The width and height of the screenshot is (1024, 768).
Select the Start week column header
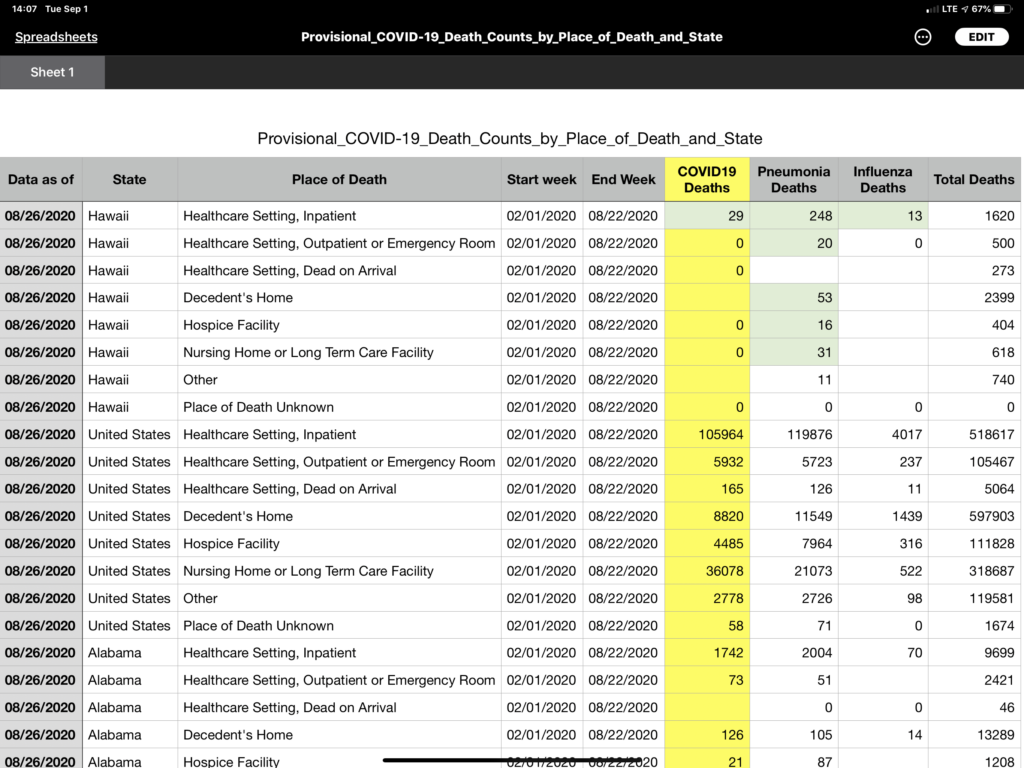coord(542,180)
